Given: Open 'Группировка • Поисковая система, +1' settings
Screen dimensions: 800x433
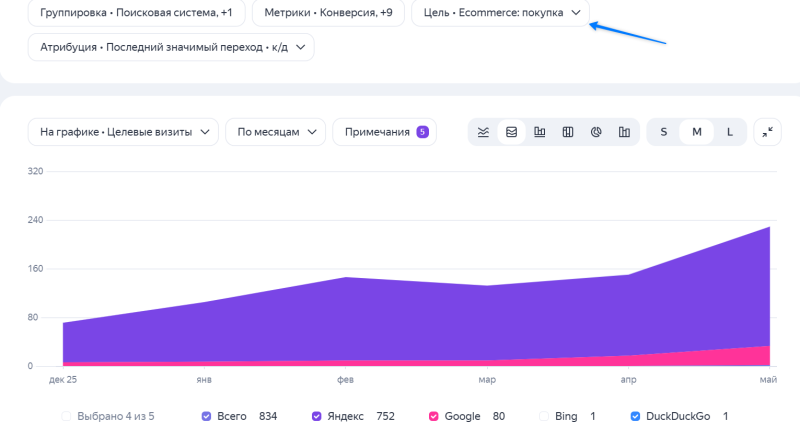Looking at the screenshot, I should [x=136, y=13].
